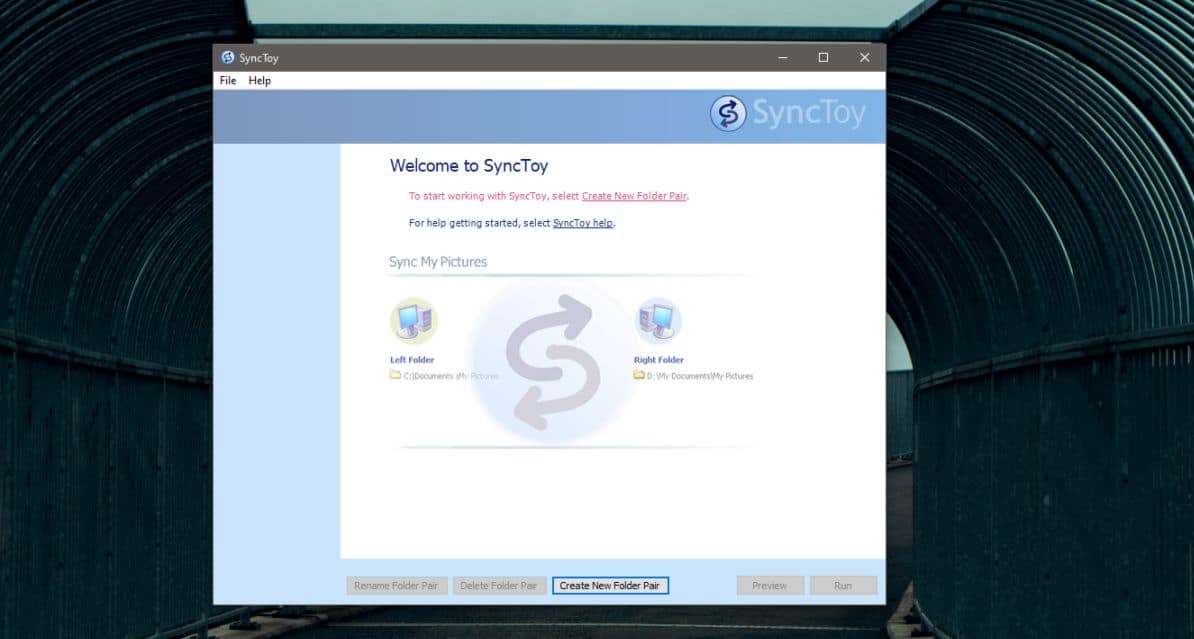Click the SyncToy banner logo icon

pyautogui.click(x=728, y=114)
